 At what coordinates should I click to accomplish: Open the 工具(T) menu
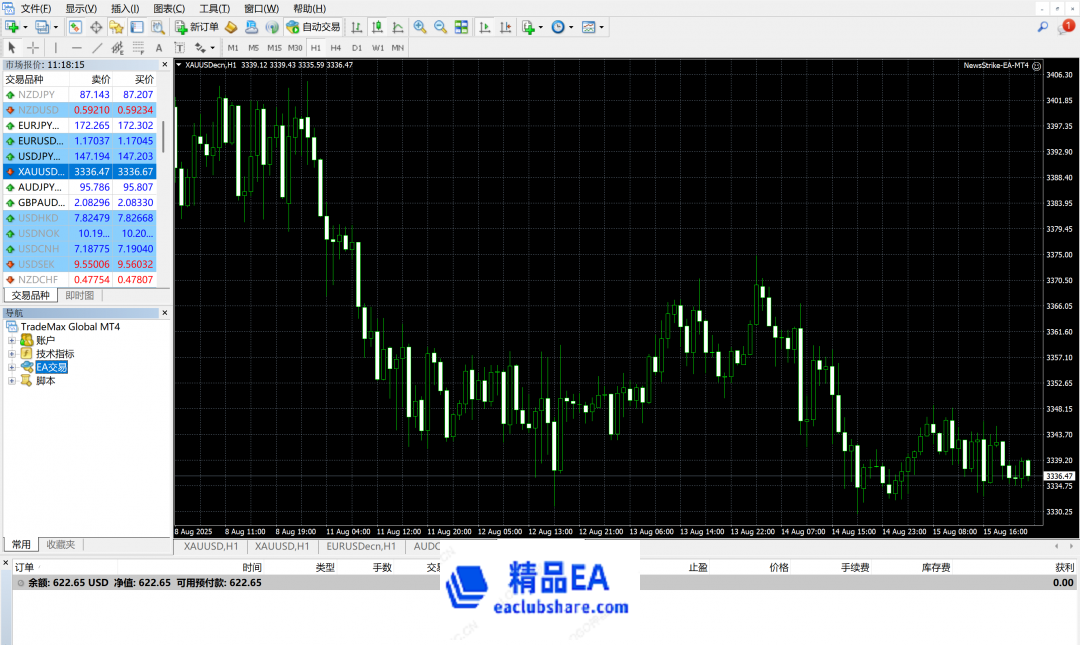(214, 8)
